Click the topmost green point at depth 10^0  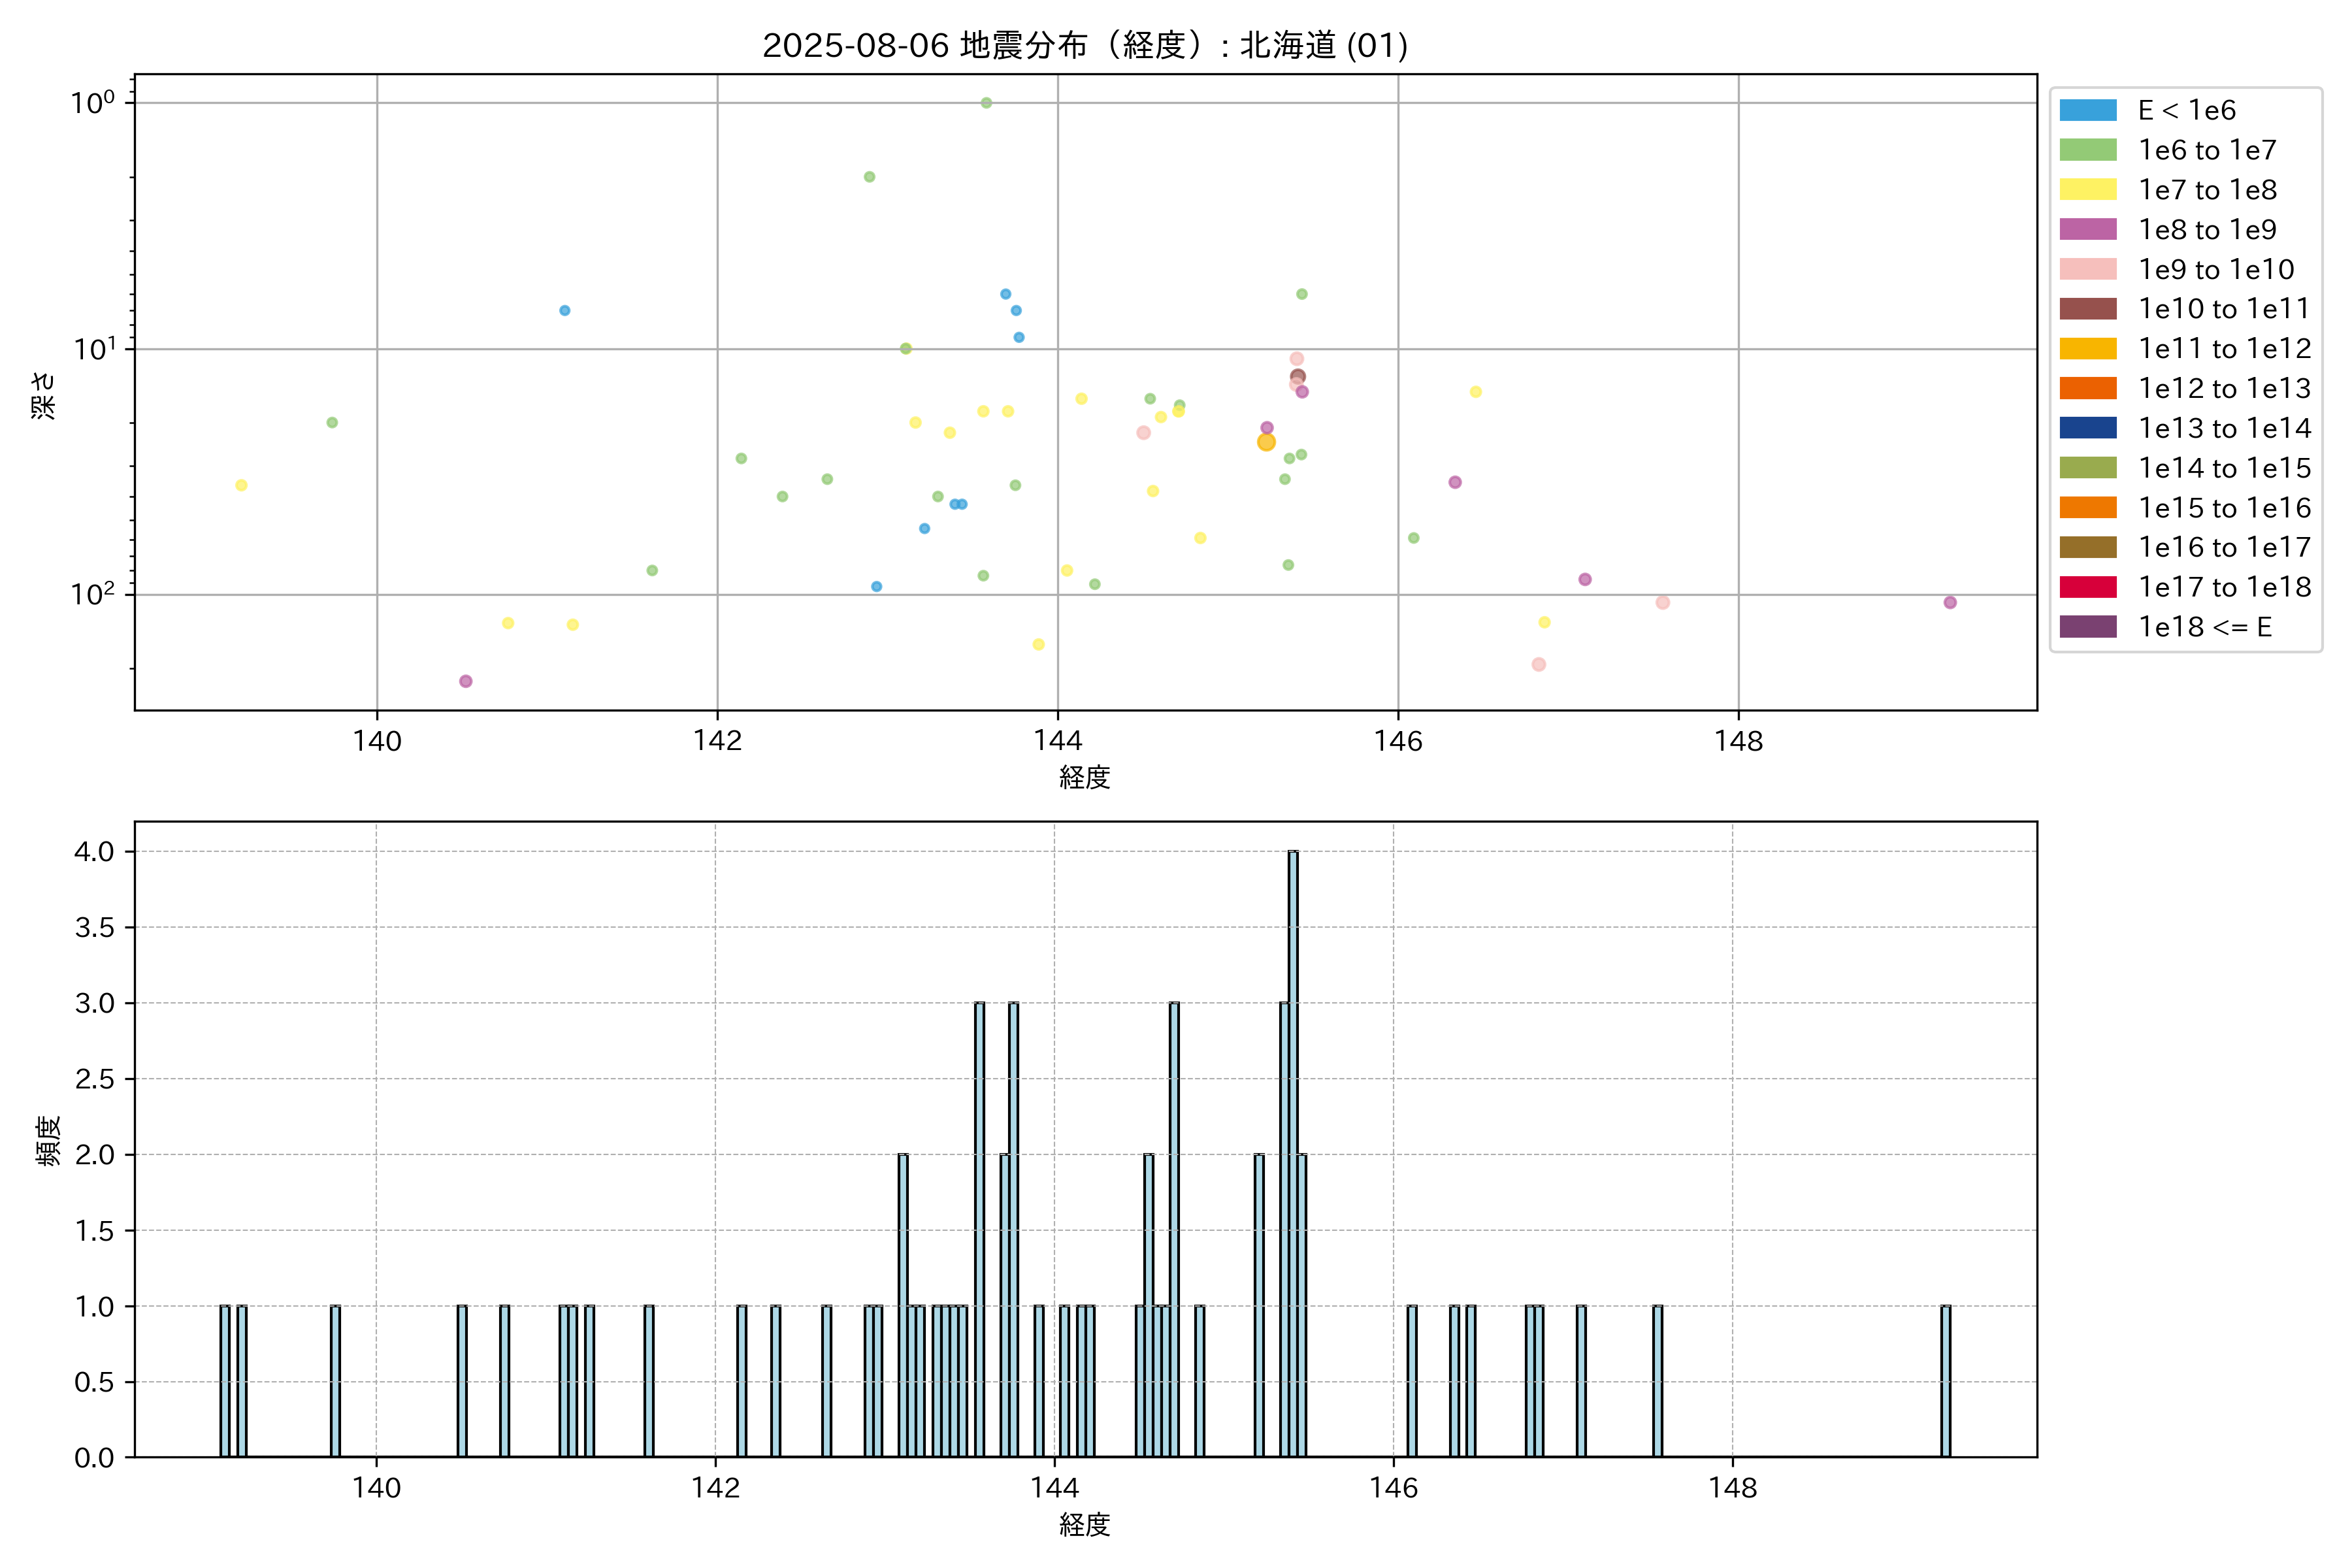pos(986,103)
